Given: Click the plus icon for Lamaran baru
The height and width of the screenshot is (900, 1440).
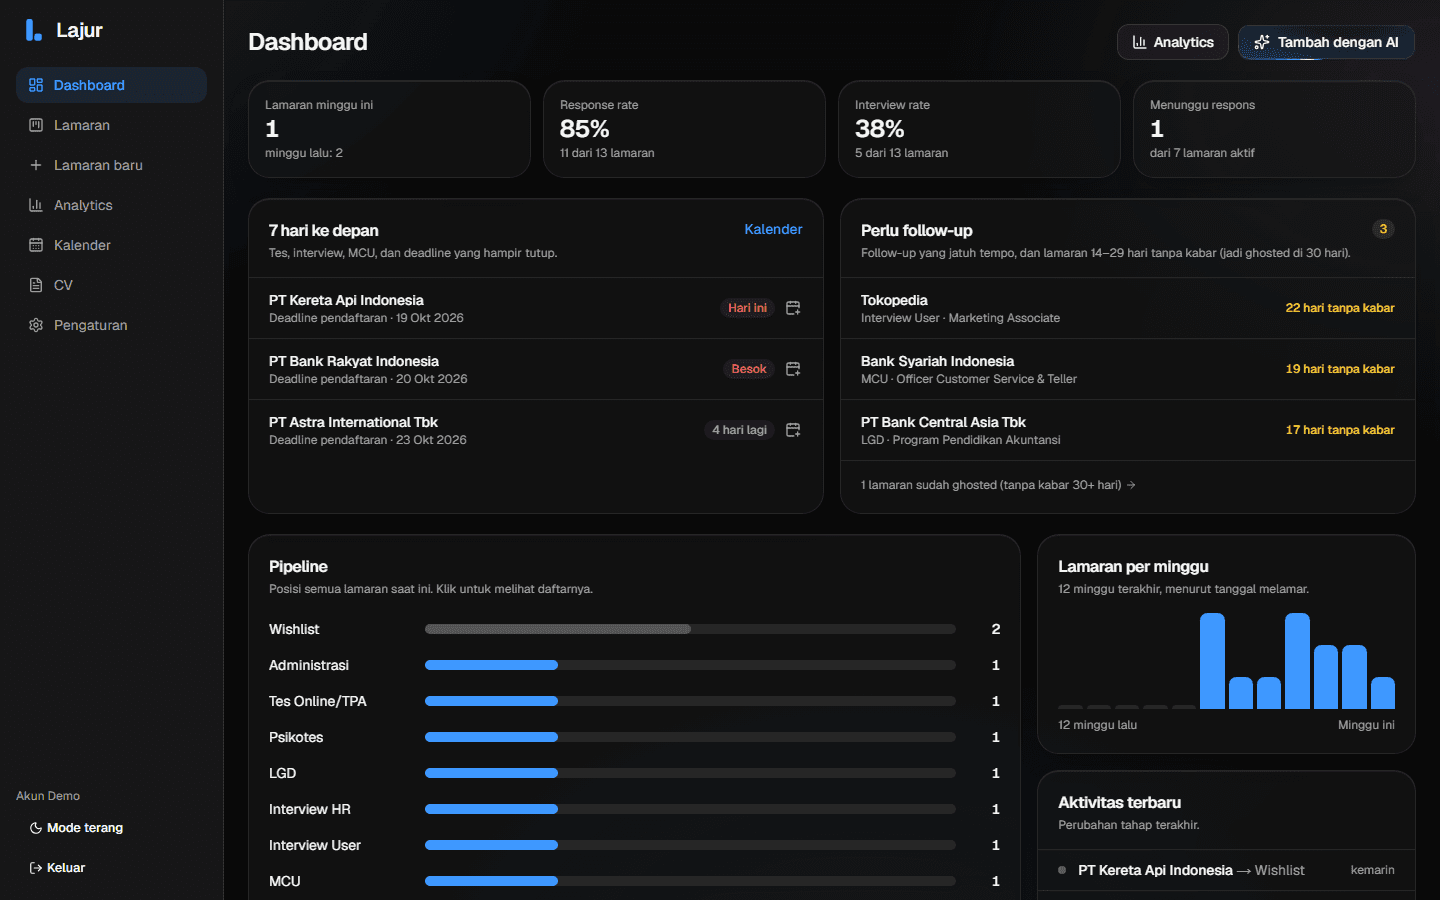Looking at the screenshot, I should [x=36, y=165].
